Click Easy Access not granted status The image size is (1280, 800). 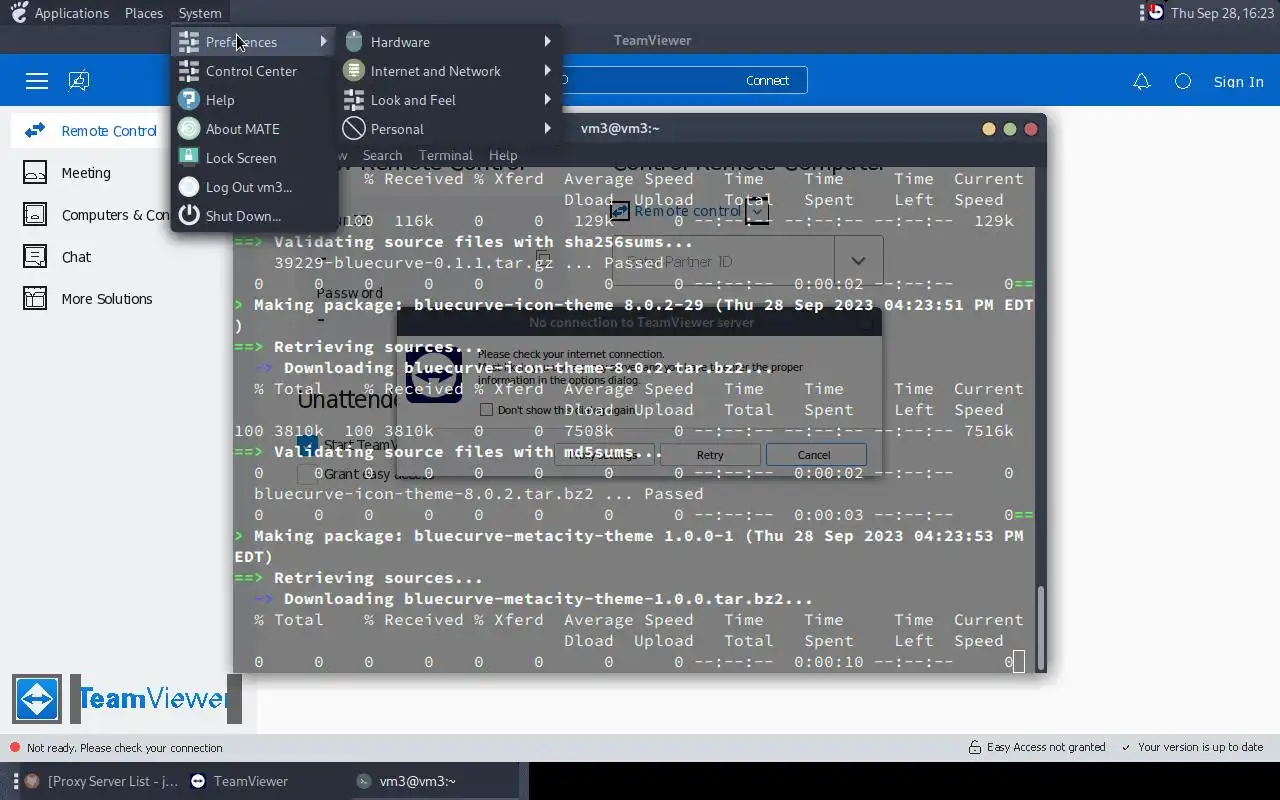[x=1037, y=747]
